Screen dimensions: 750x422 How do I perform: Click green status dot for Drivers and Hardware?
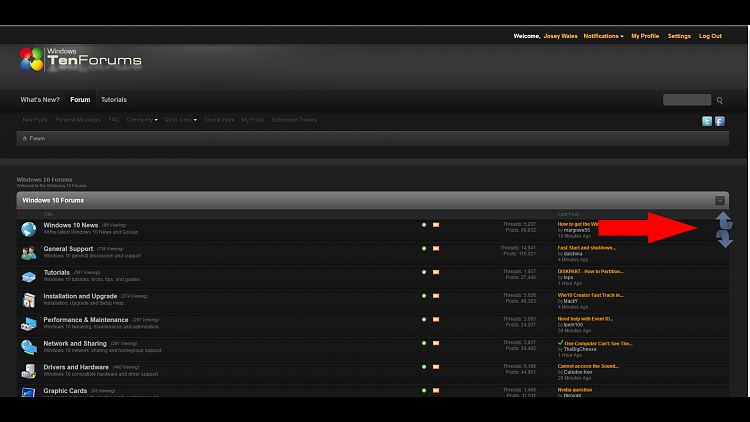[x=424, y=367]
